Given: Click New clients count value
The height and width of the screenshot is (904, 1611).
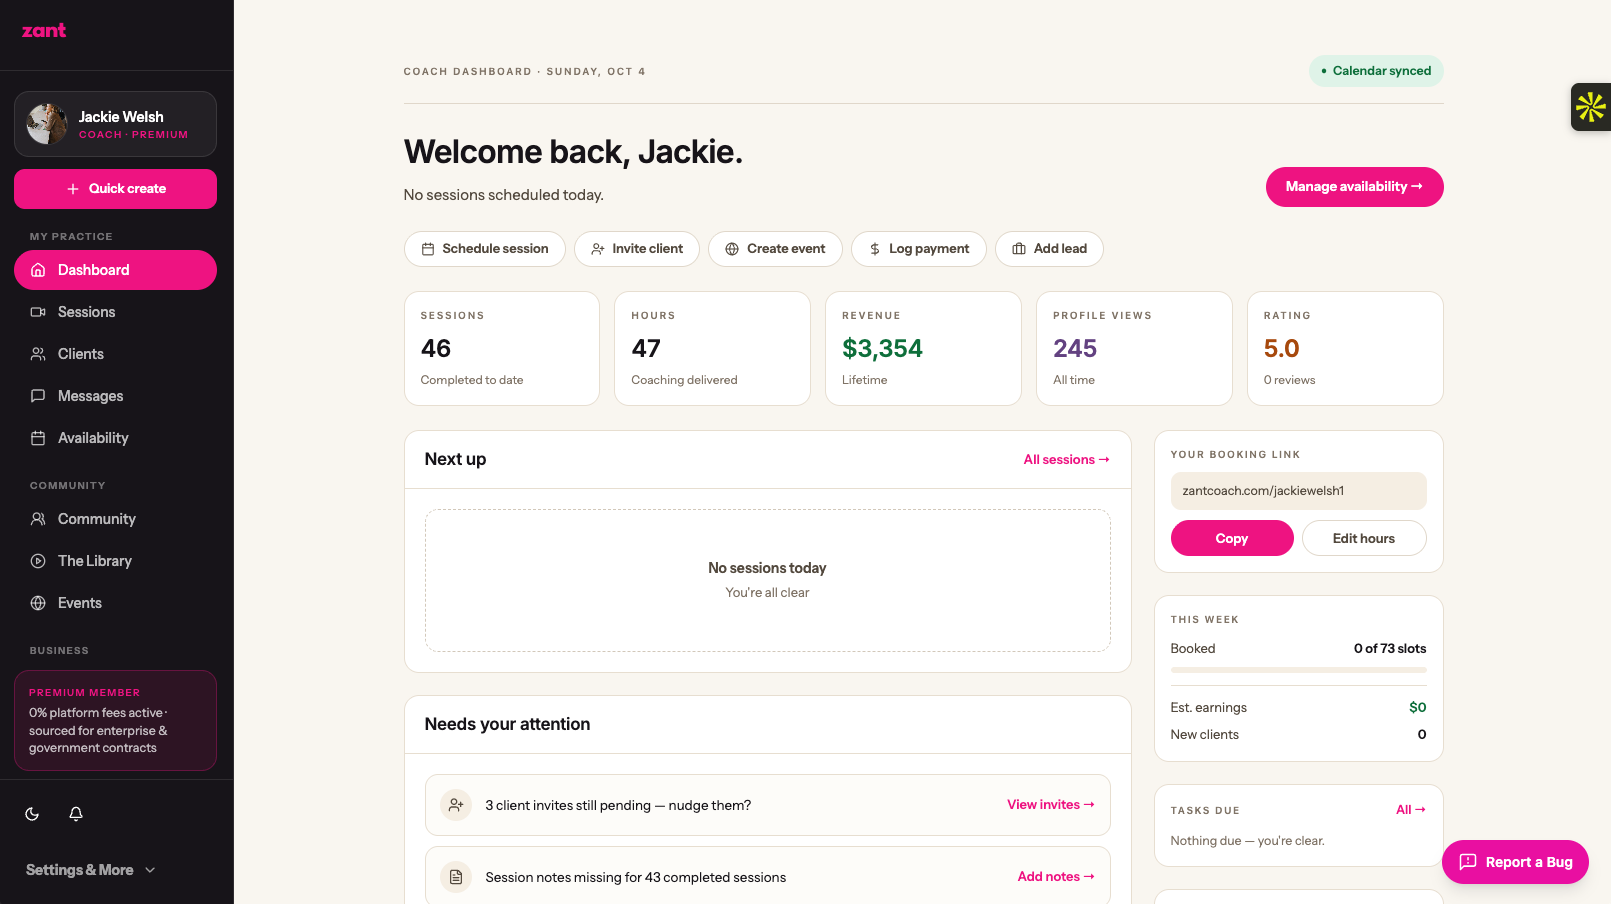Looking at the screenshot, I should pyautogui.click(x=1422, y=734).
